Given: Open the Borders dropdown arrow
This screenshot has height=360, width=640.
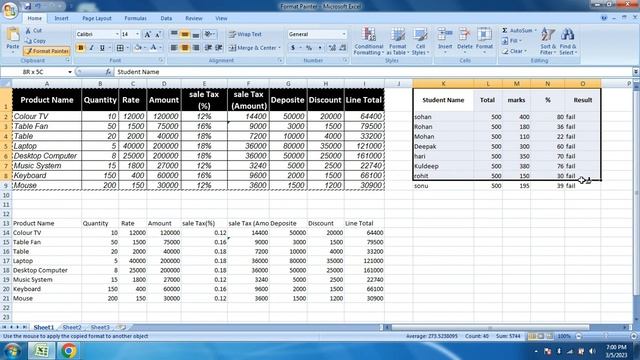Looking at the screenshot, I should click(127, 48).
